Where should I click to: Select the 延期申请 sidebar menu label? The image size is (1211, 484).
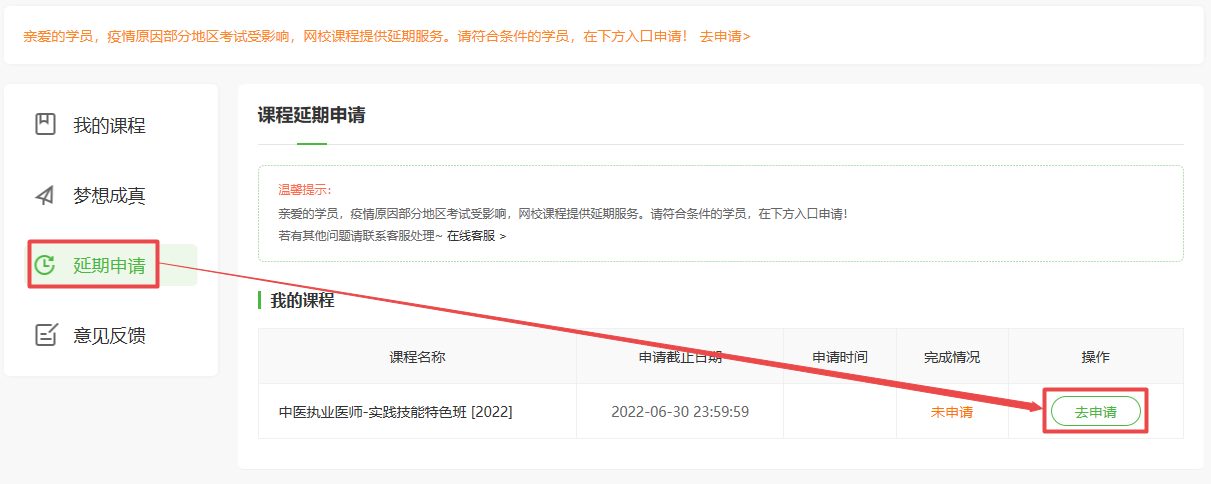(x=109, y=265)
